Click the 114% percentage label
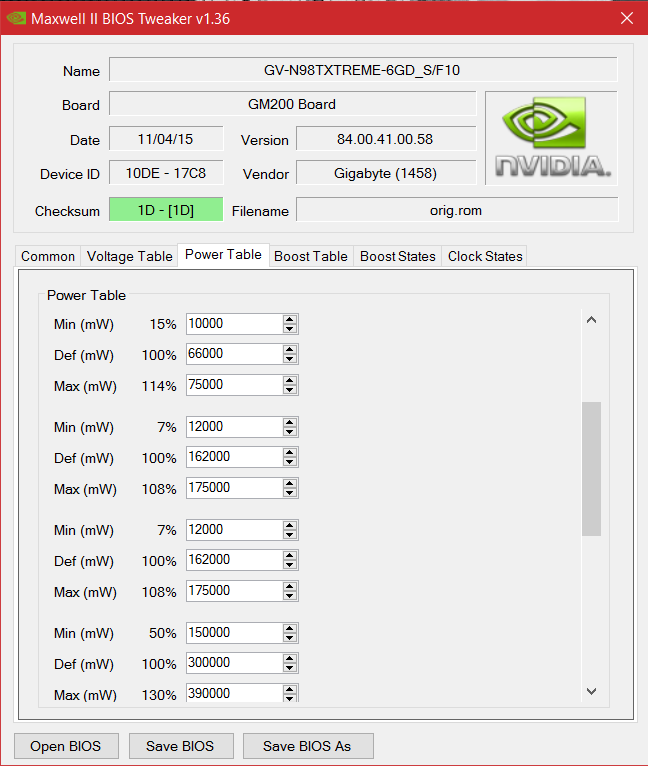The image size is (648, 766). click(159, 386)
